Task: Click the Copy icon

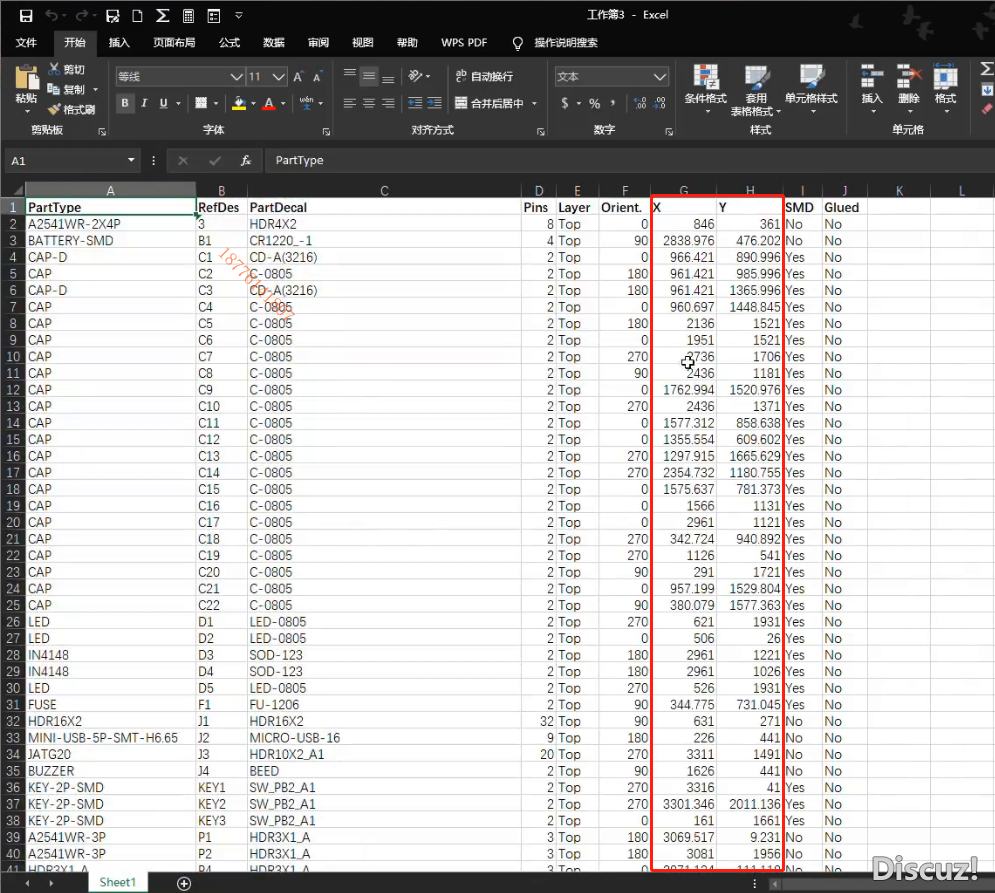Action: (x=53, y=89)
